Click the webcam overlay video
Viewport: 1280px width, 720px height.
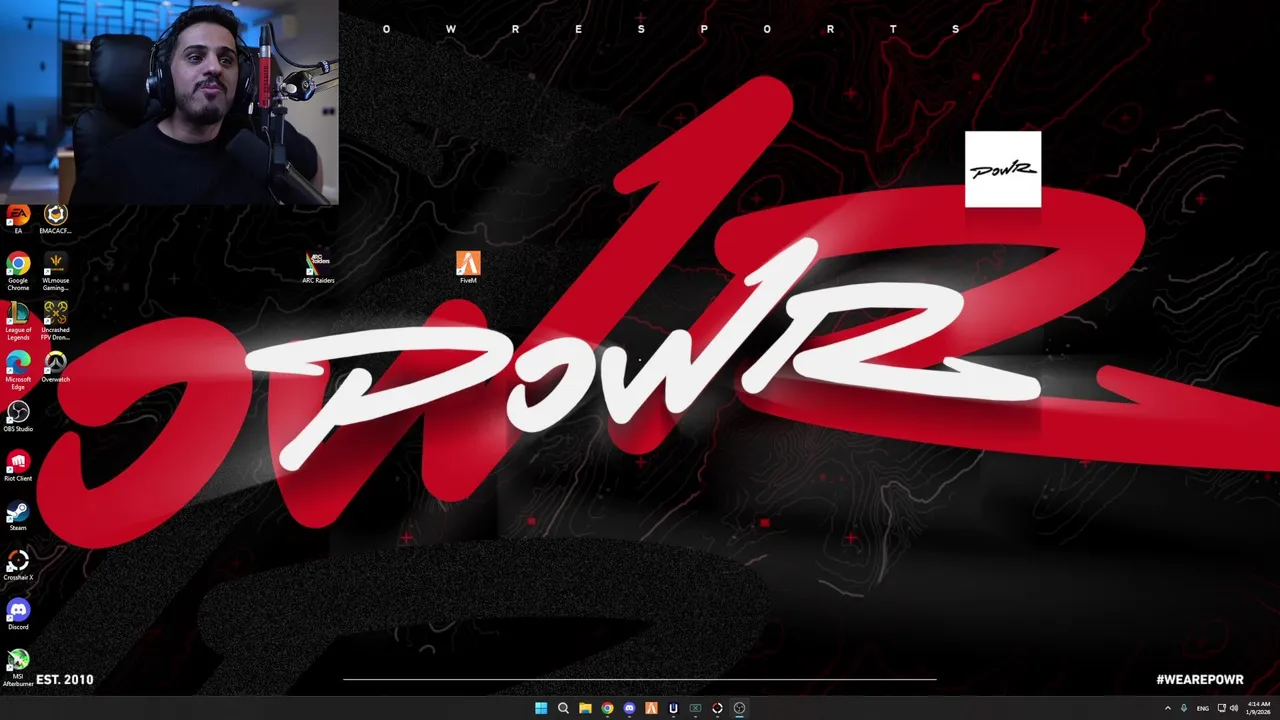[x=169, y=102]
